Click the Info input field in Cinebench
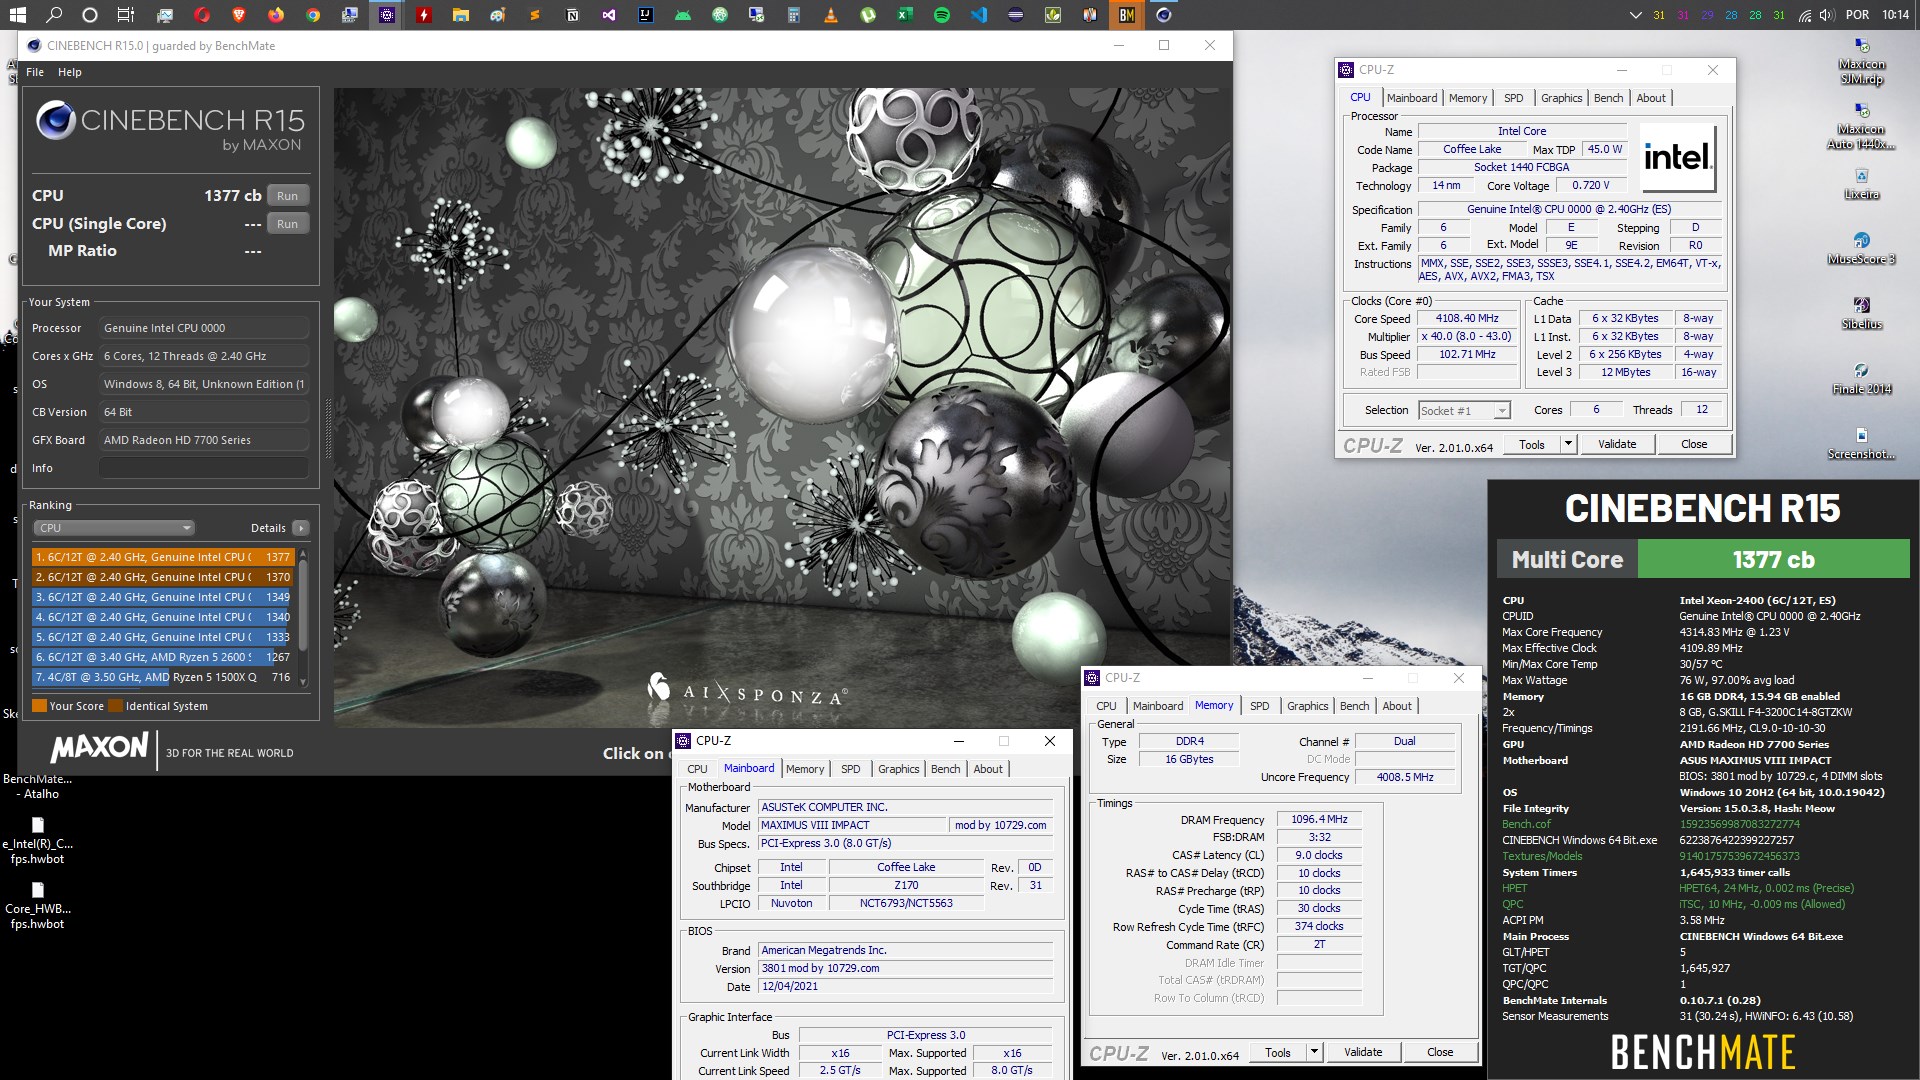This screenshot has height=1080, width=1920. pos(204,468)
